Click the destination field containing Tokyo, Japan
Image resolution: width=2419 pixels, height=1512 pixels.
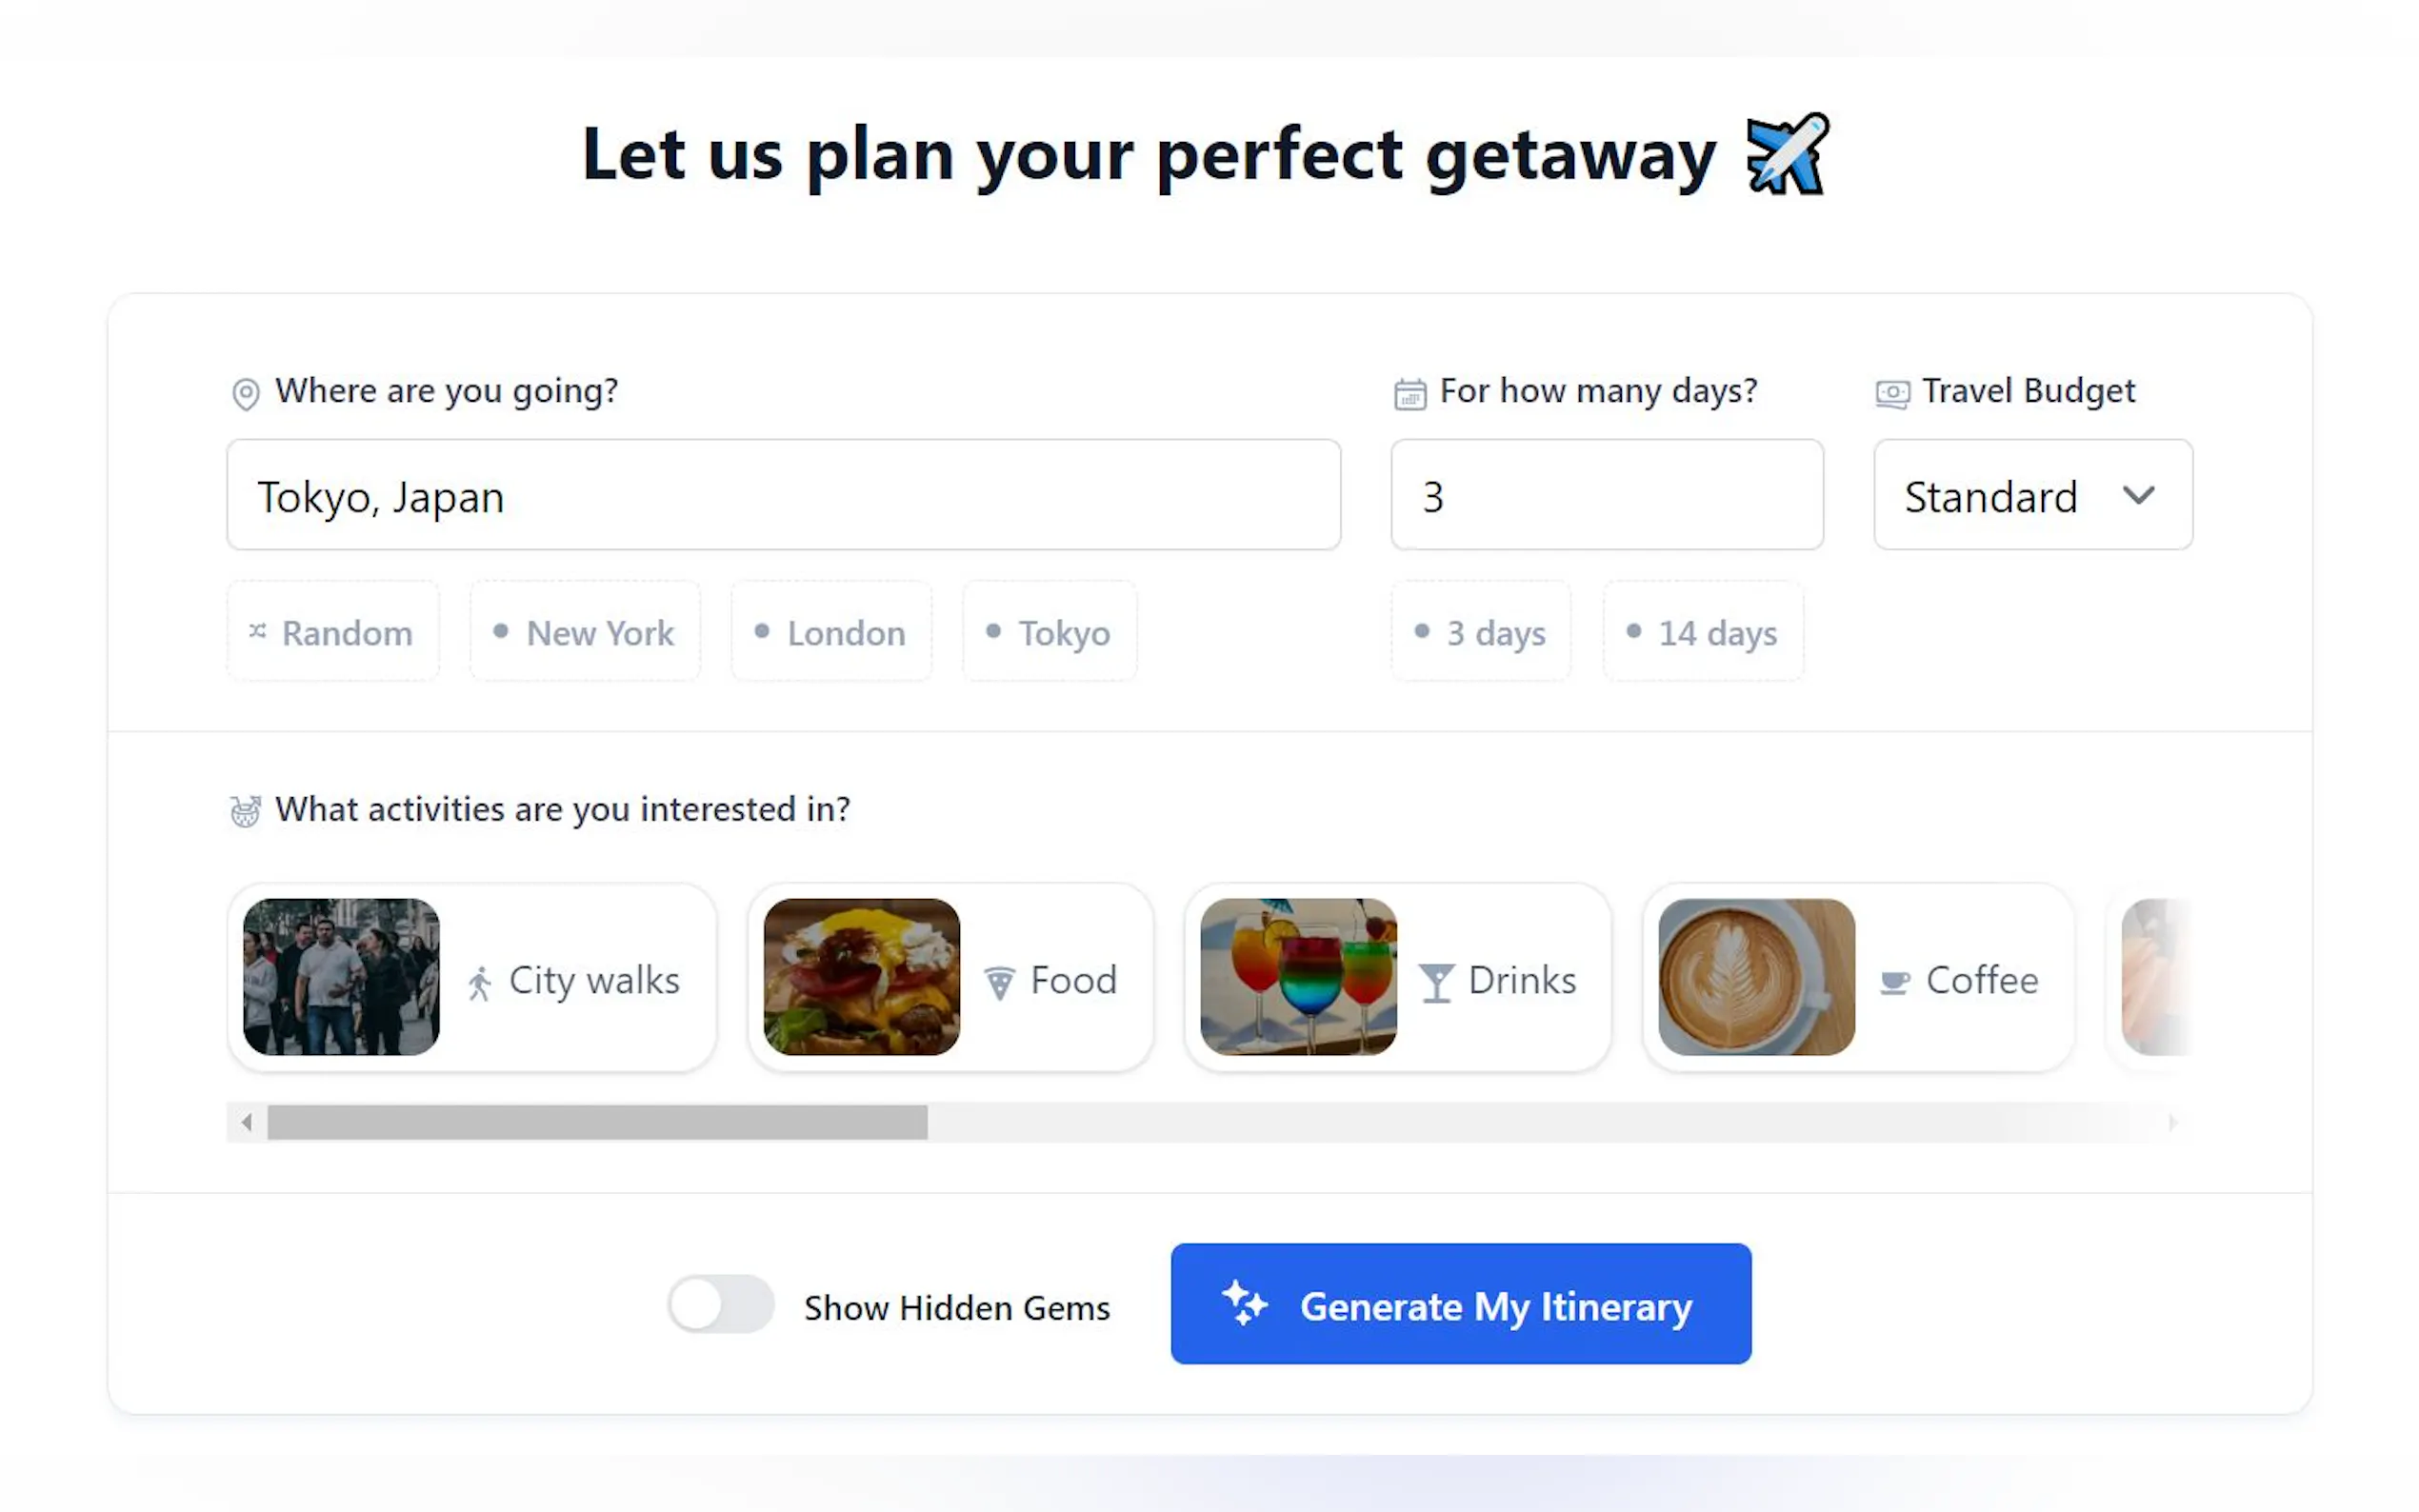[783, 495]
